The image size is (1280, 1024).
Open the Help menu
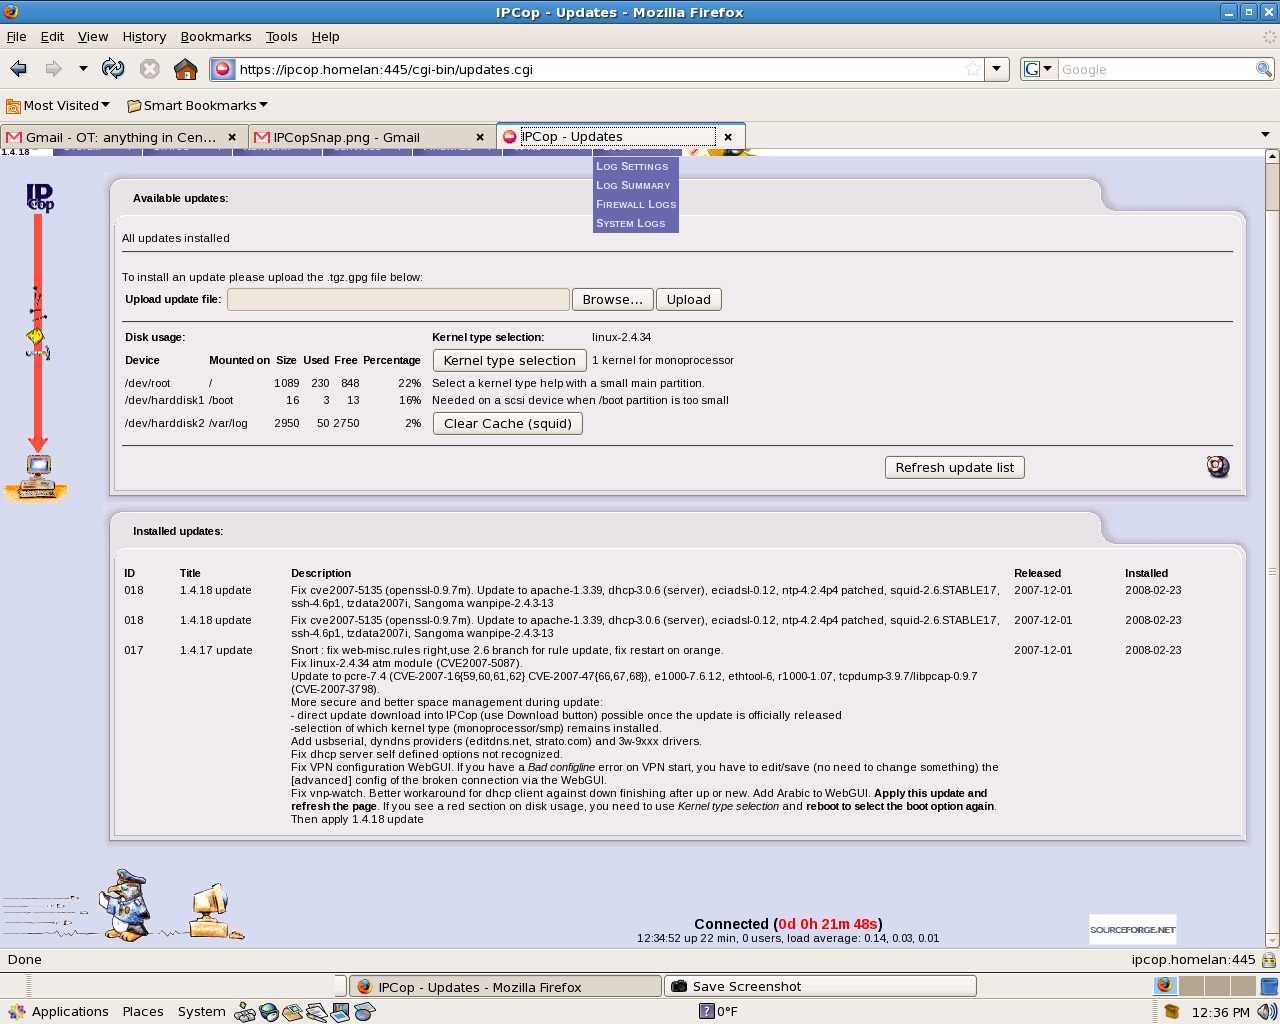click(325, 37)
